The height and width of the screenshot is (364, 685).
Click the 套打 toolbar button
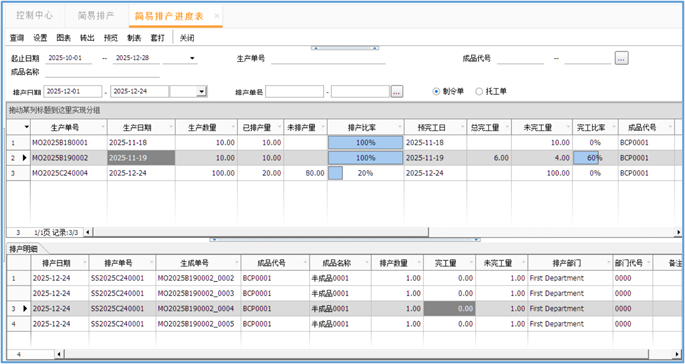(158, 38)
